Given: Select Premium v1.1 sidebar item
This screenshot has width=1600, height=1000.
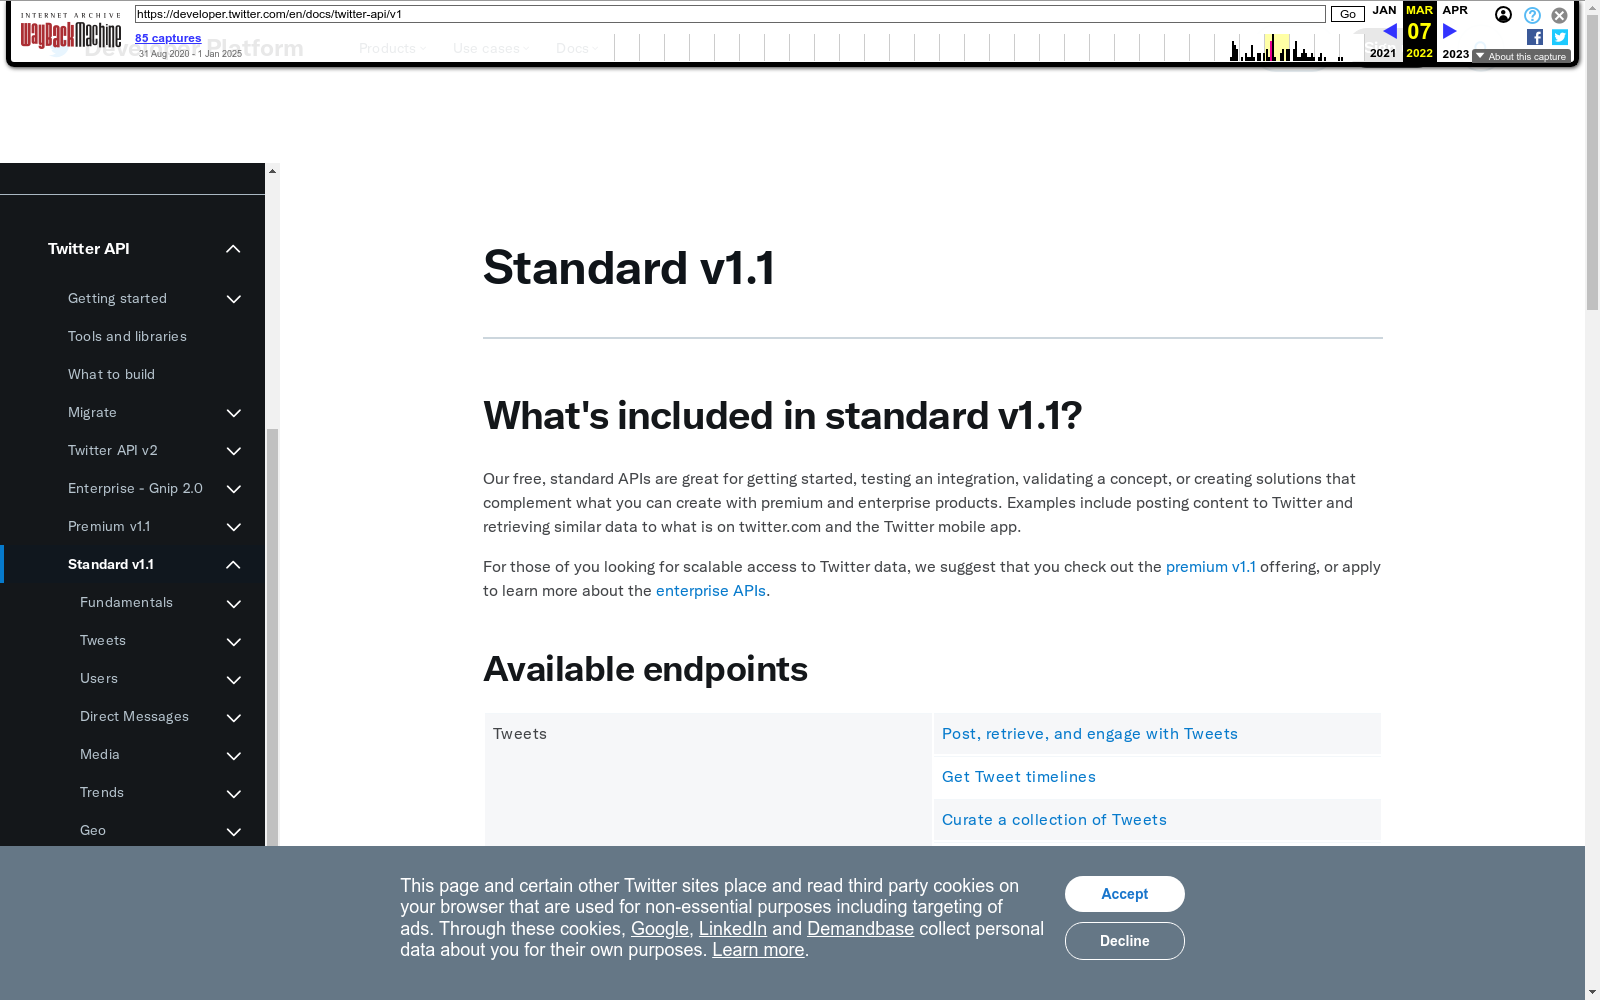Looking at the screenshot, I should [109, 526].
